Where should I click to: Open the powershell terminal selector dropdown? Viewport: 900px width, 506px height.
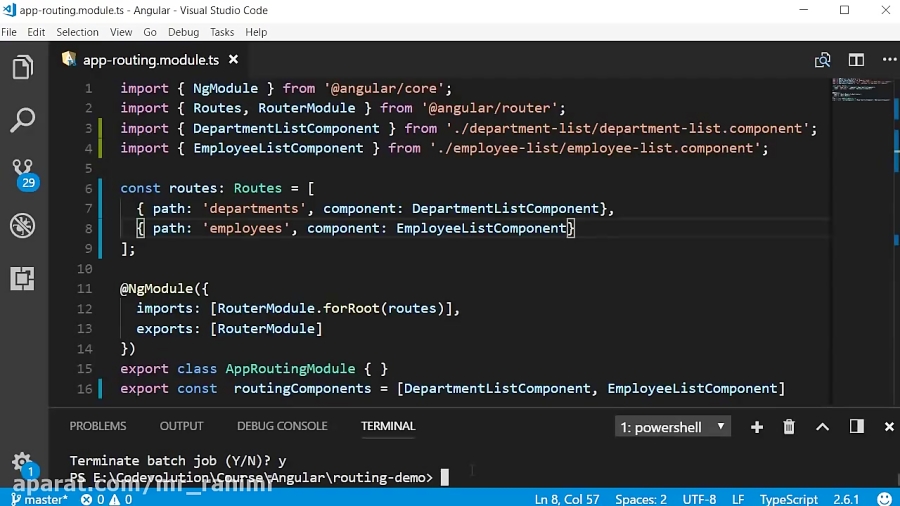[x=673, y=427]
